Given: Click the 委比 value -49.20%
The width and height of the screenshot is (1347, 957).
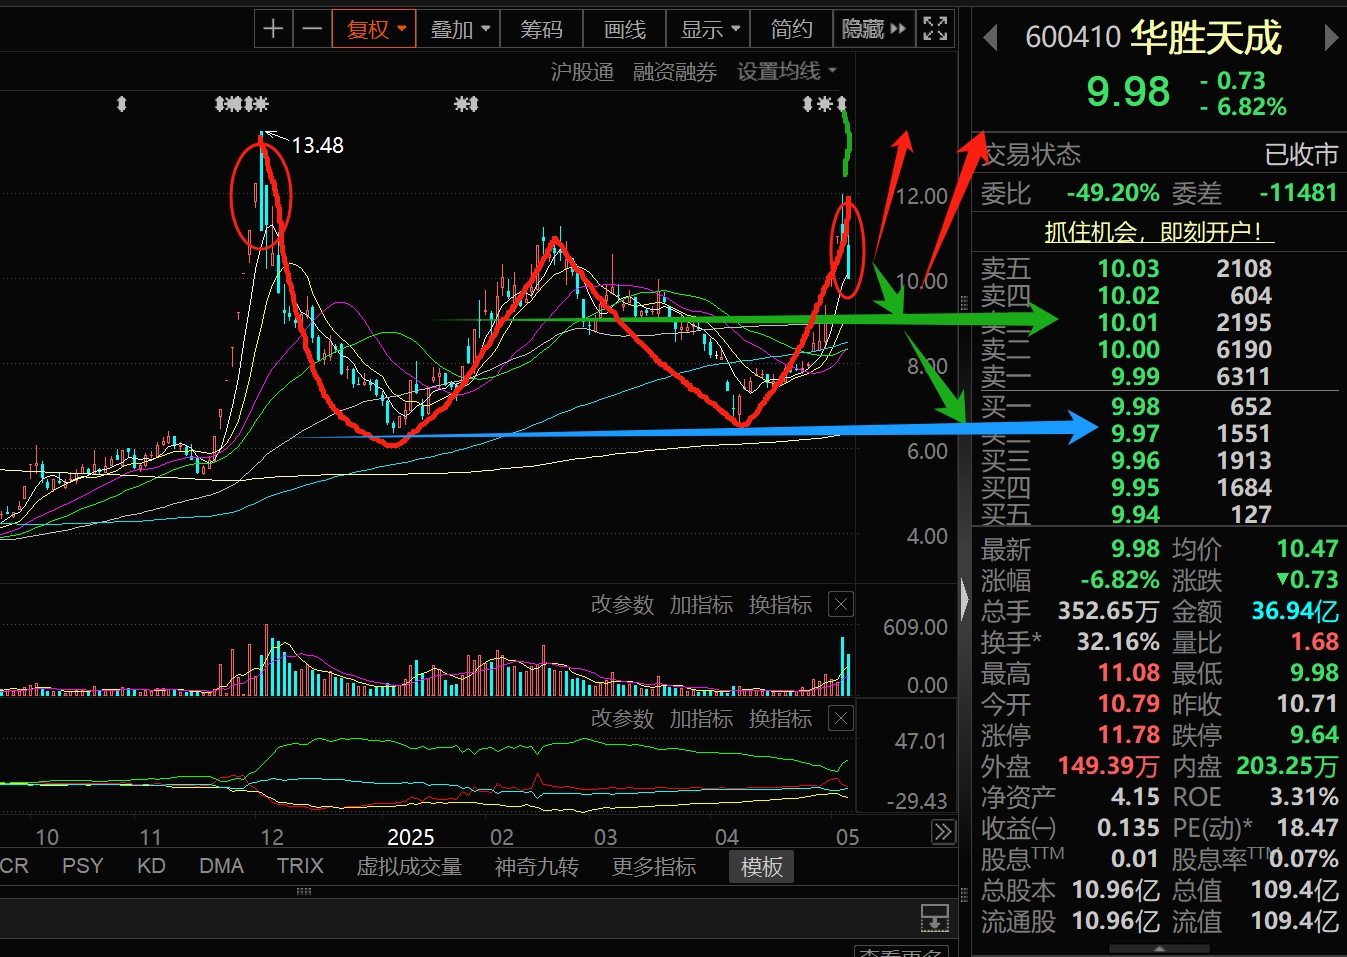Looking at the screenshot, I should click(1113, 193).
